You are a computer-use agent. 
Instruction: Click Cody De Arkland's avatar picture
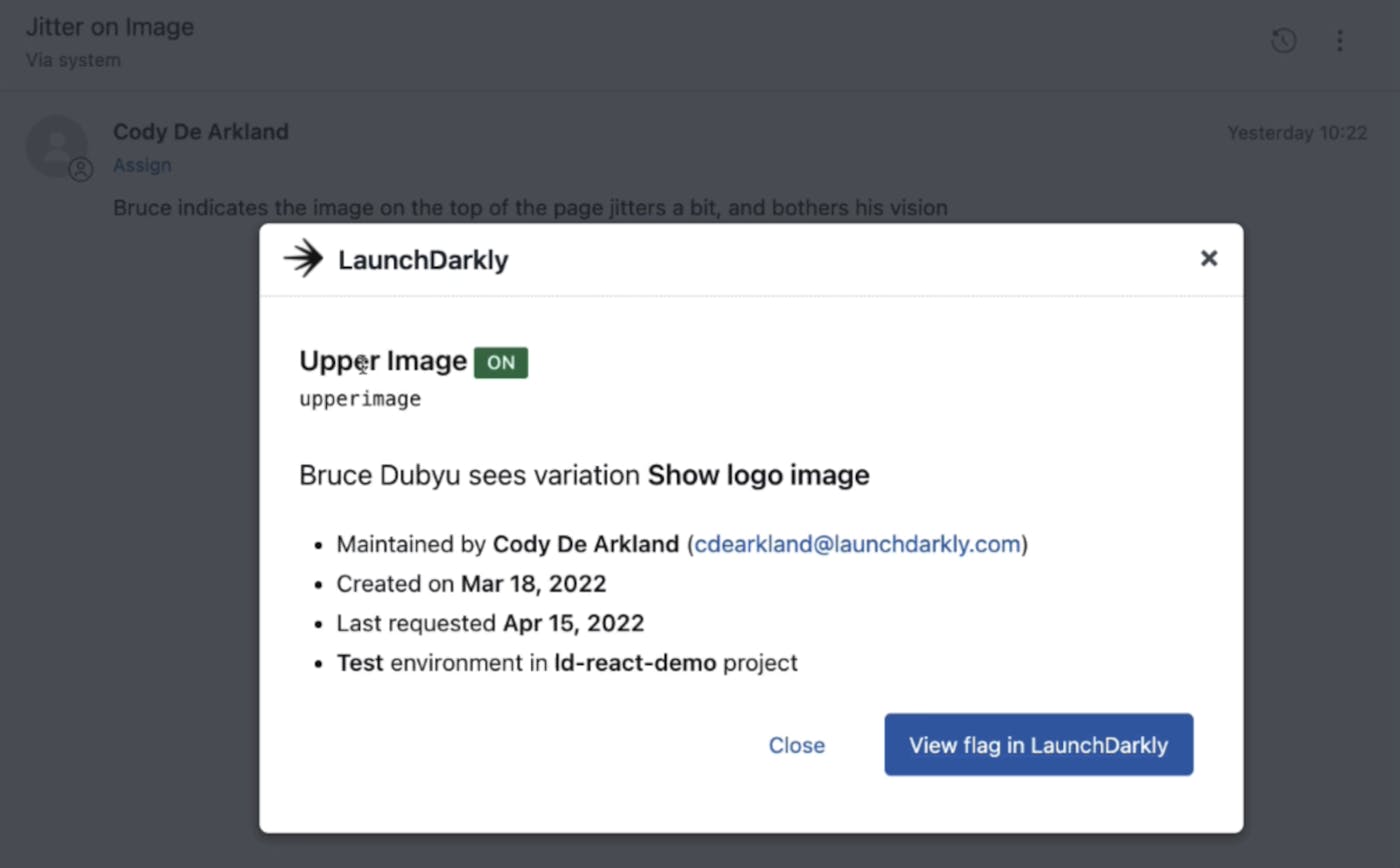tap(56, 145)
